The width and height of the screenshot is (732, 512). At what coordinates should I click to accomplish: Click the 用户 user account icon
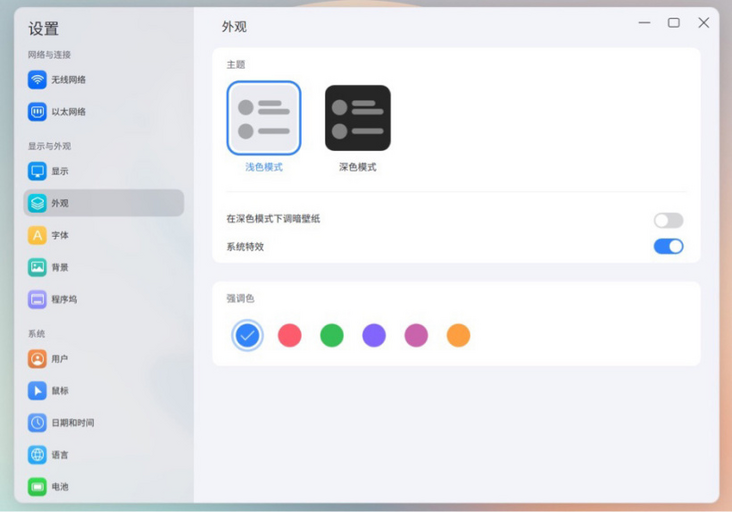tap(37, 359)
